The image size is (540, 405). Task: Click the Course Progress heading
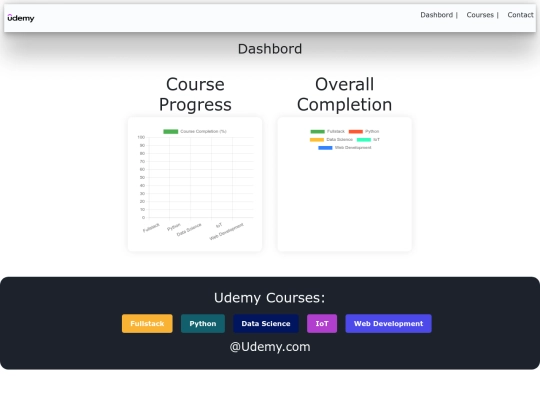click(195, 94)
